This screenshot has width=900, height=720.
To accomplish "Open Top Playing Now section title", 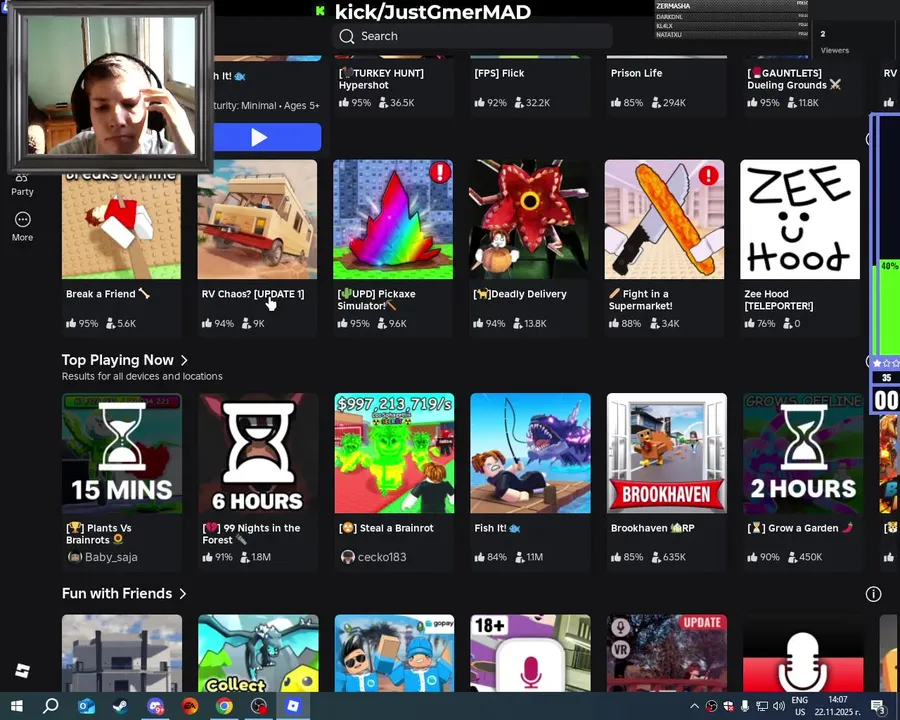I will coord(118,360).
